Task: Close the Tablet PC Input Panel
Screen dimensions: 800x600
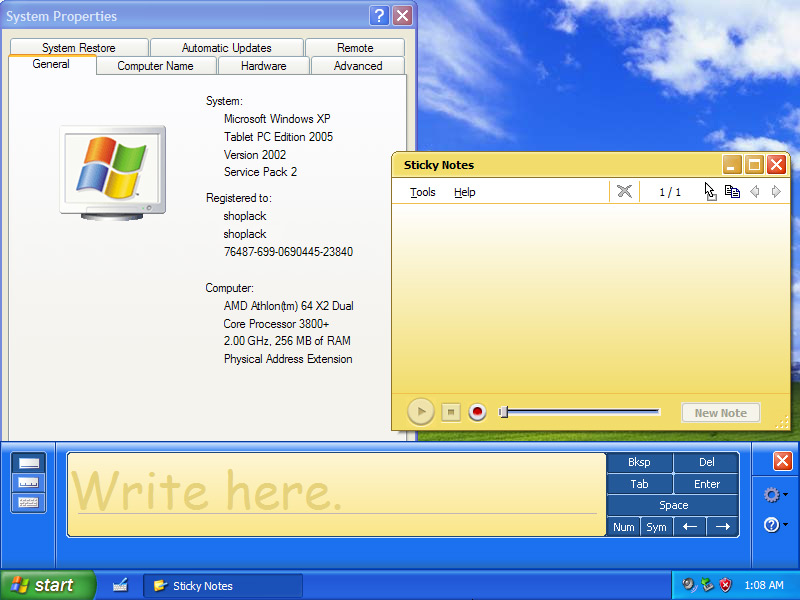Action: point(782,461)
